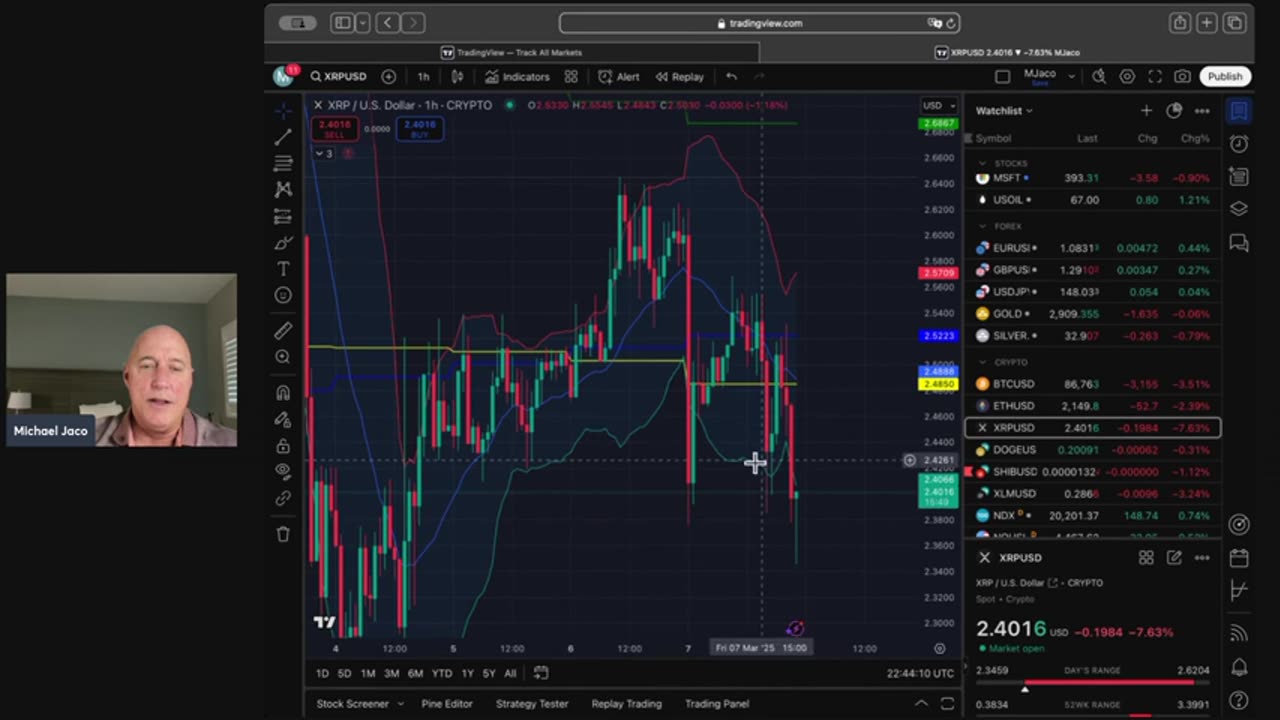Open the Indicators dialog
Viewport: 1280px width, 720px height.
(x=518, y=76)
